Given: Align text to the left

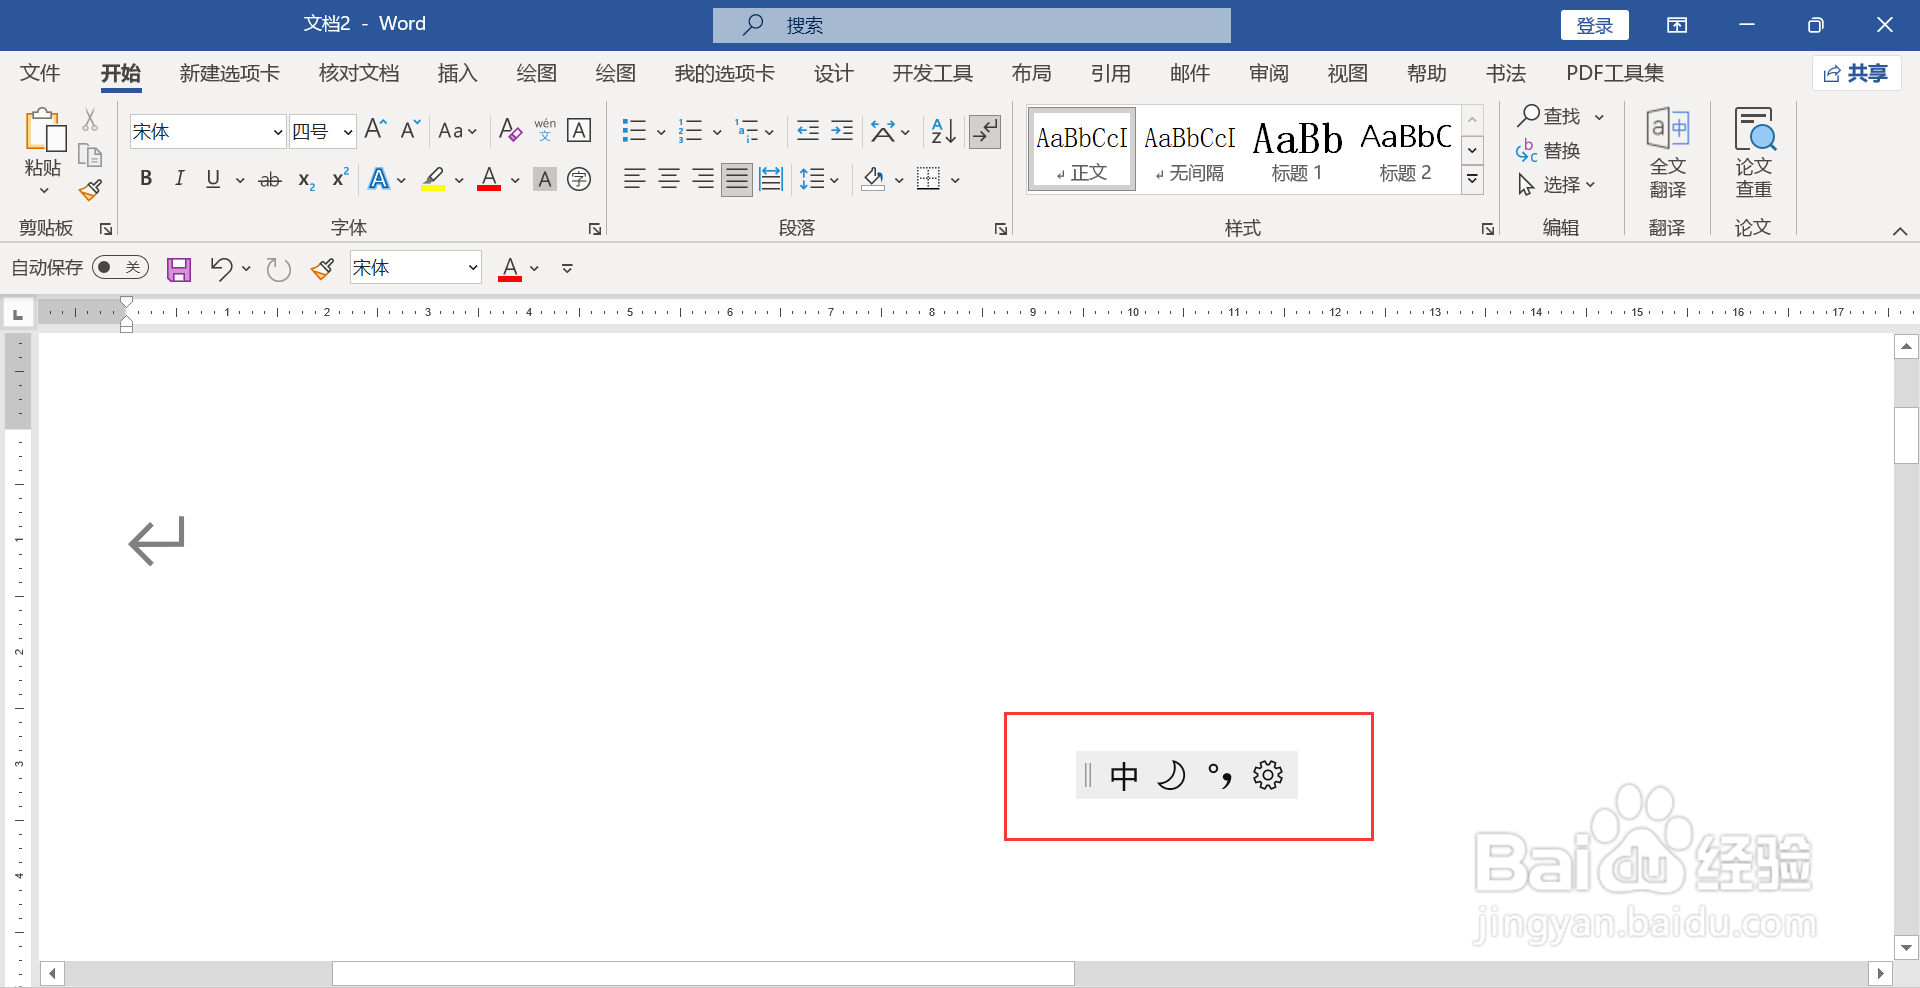Looking at the screenshot, I should [x=634, y=179].
